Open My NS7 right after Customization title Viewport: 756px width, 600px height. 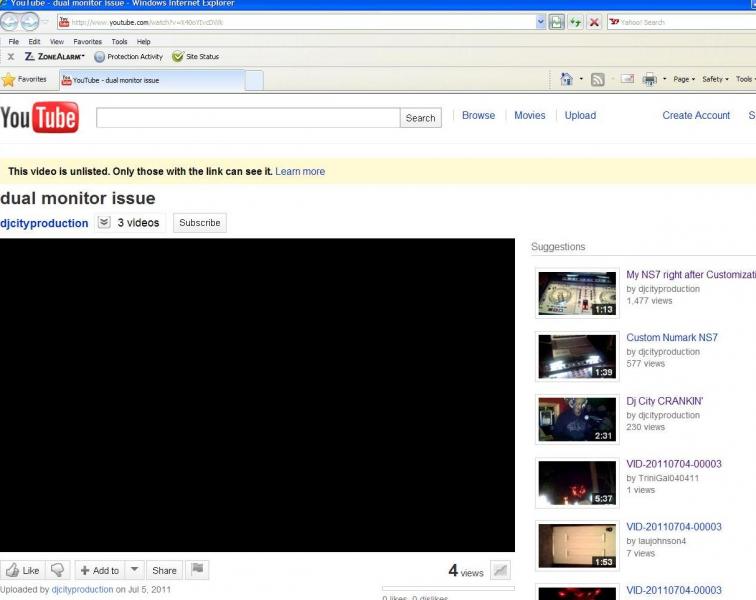pyautogui.click(x=691, y=274)
